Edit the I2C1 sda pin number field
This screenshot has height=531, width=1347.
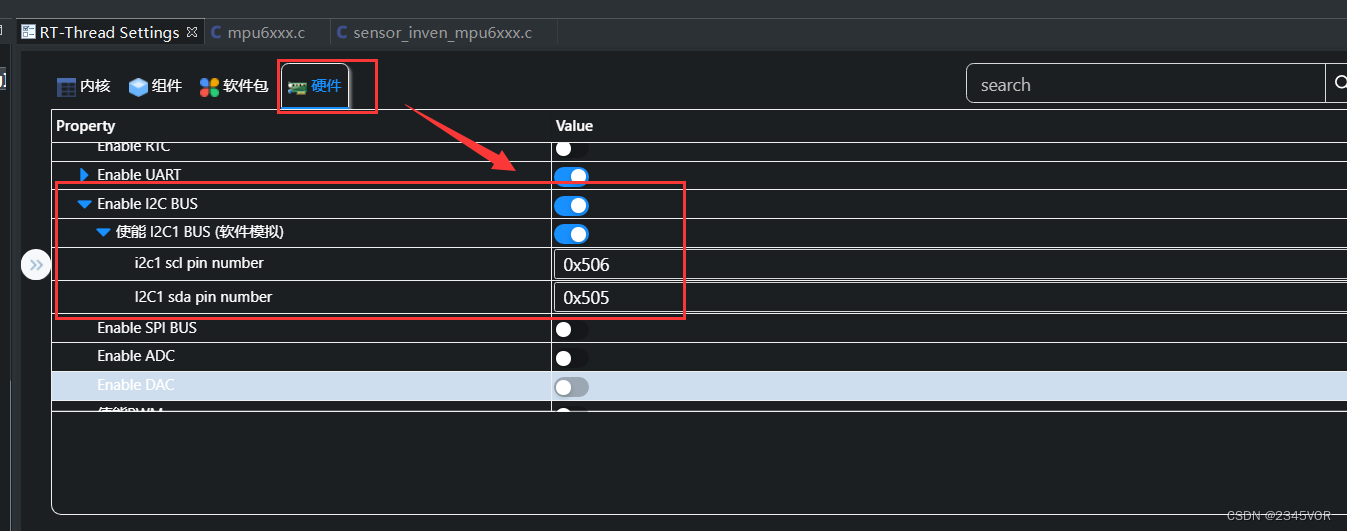(950, 297)
